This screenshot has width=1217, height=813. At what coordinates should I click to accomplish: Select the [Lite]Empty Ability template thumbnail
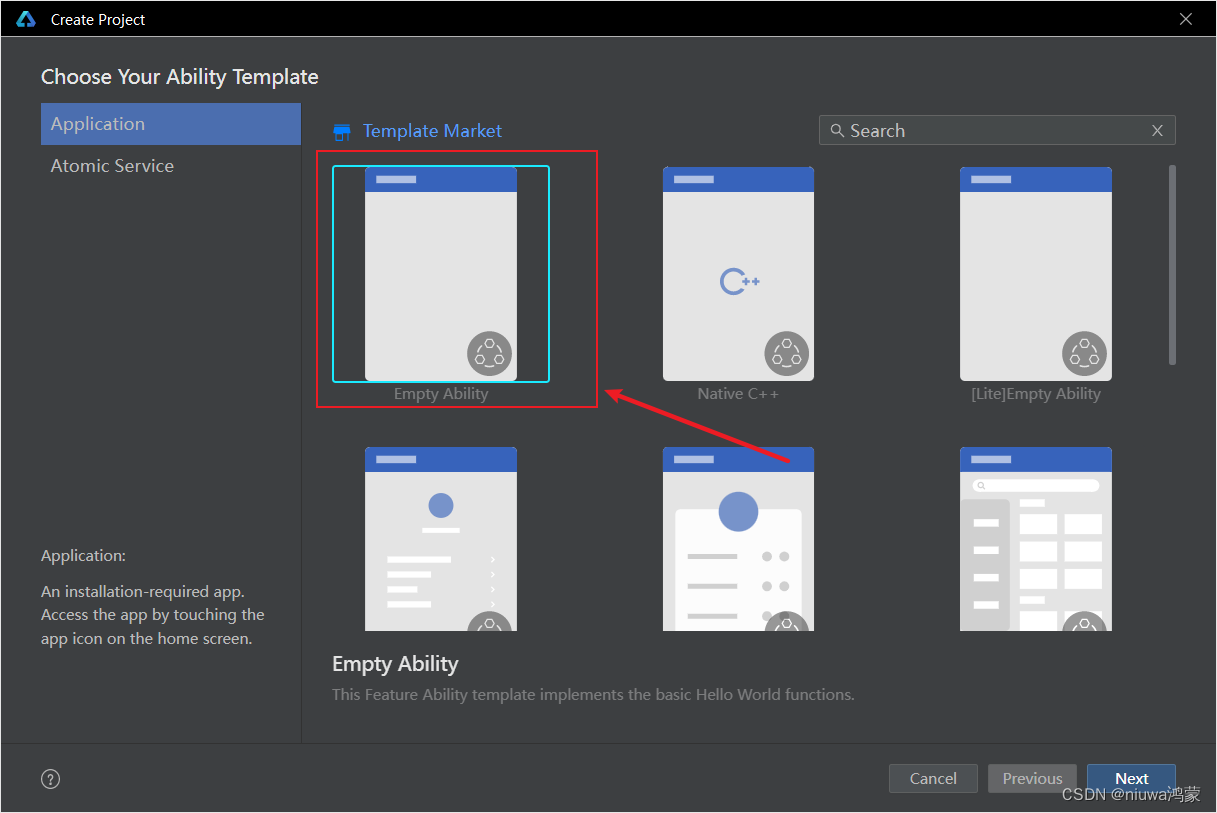pos(1036,274)
